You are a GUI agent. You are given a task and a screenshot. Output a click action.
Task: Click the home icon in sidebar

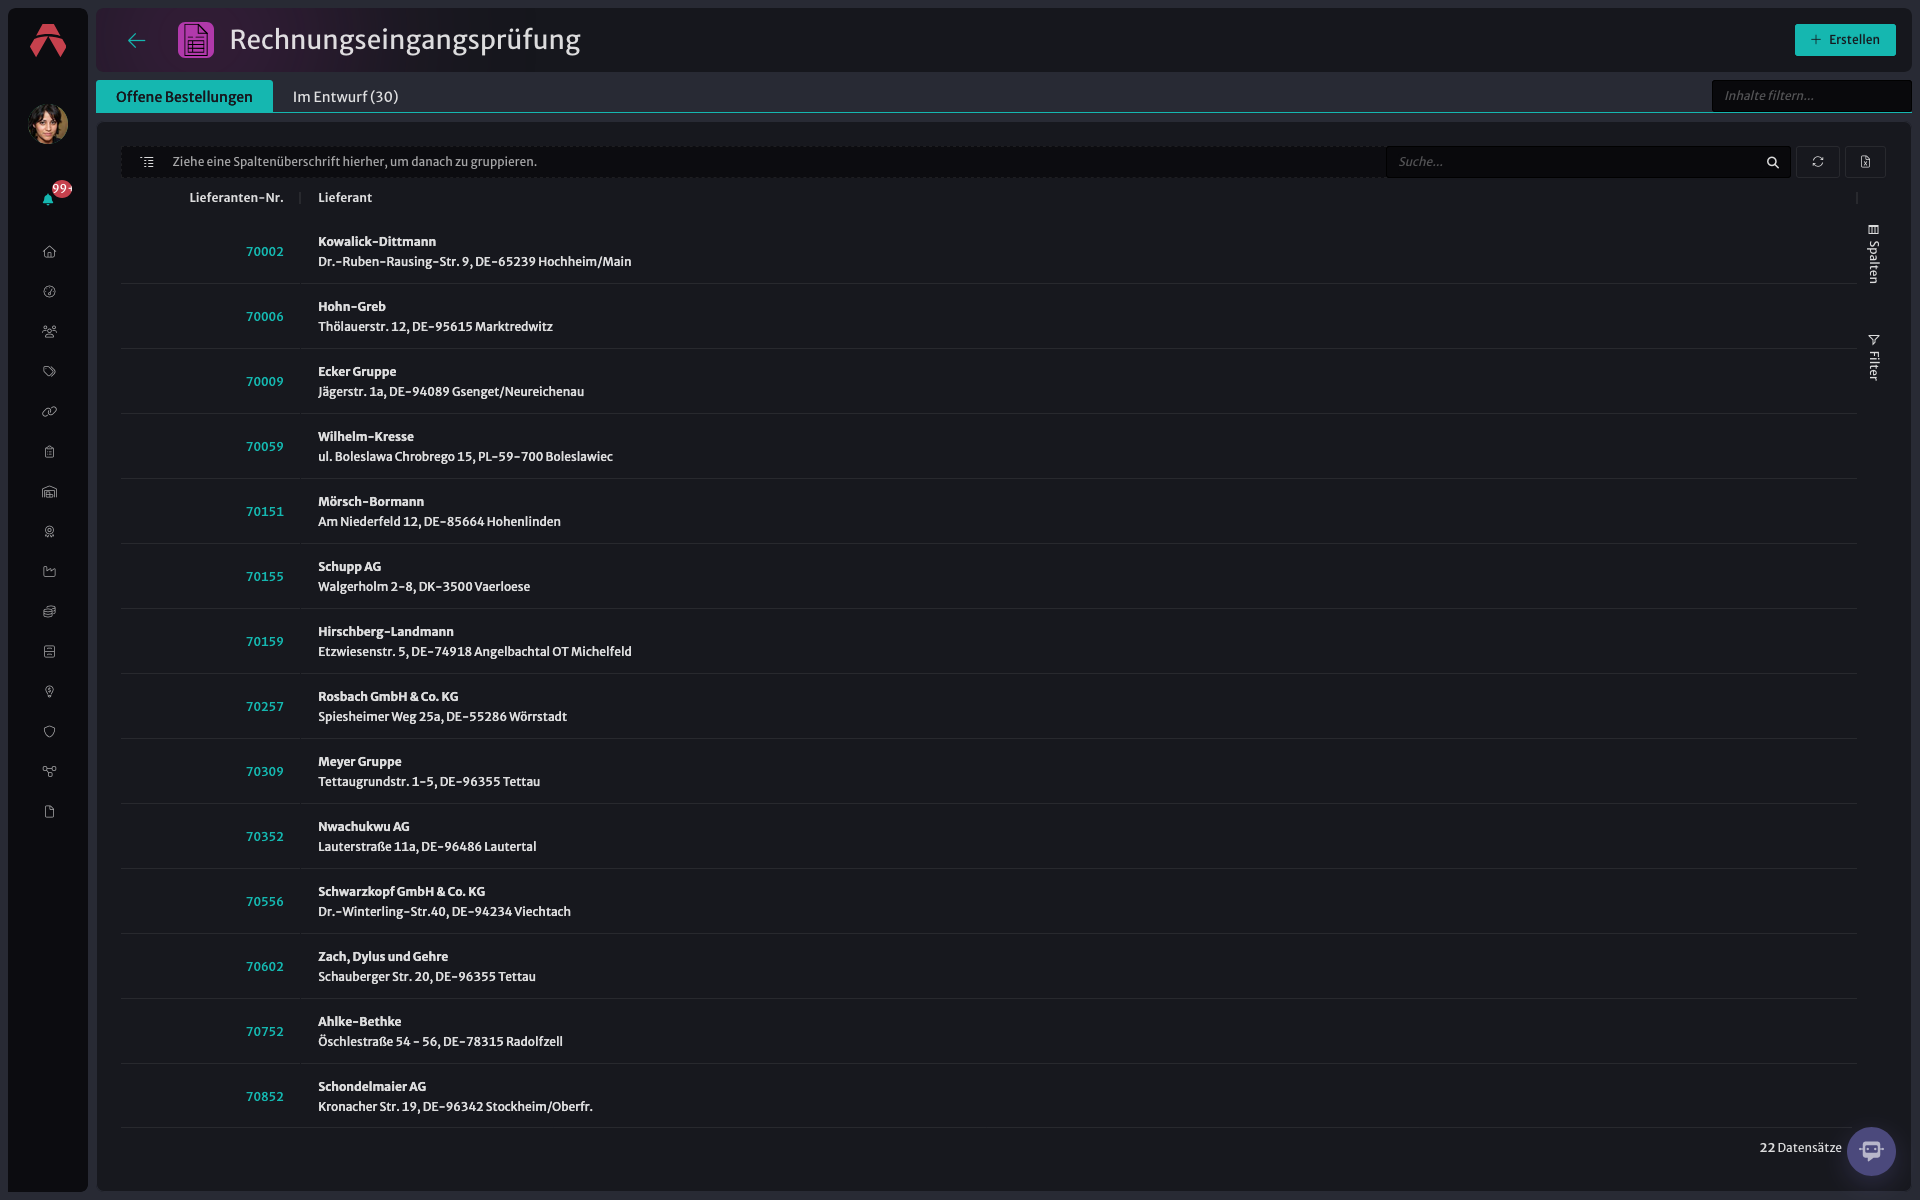coord(49,252)
